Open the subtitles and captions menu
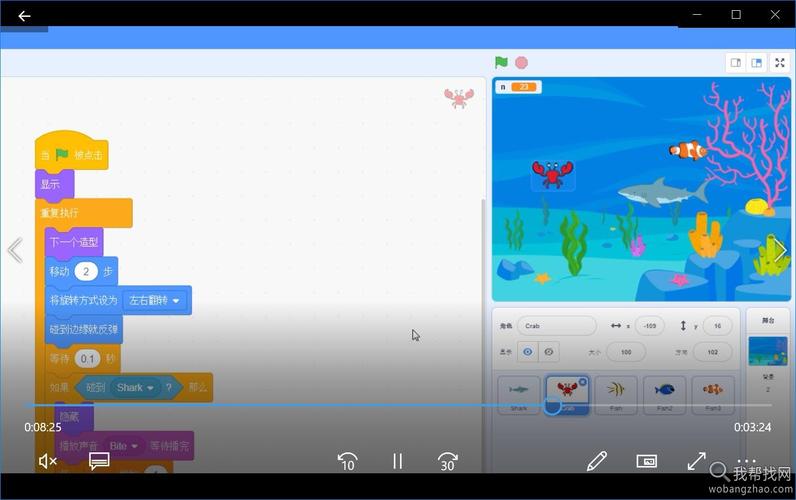Viewport: 796px width, 500px height. click(x=99, y=461)
